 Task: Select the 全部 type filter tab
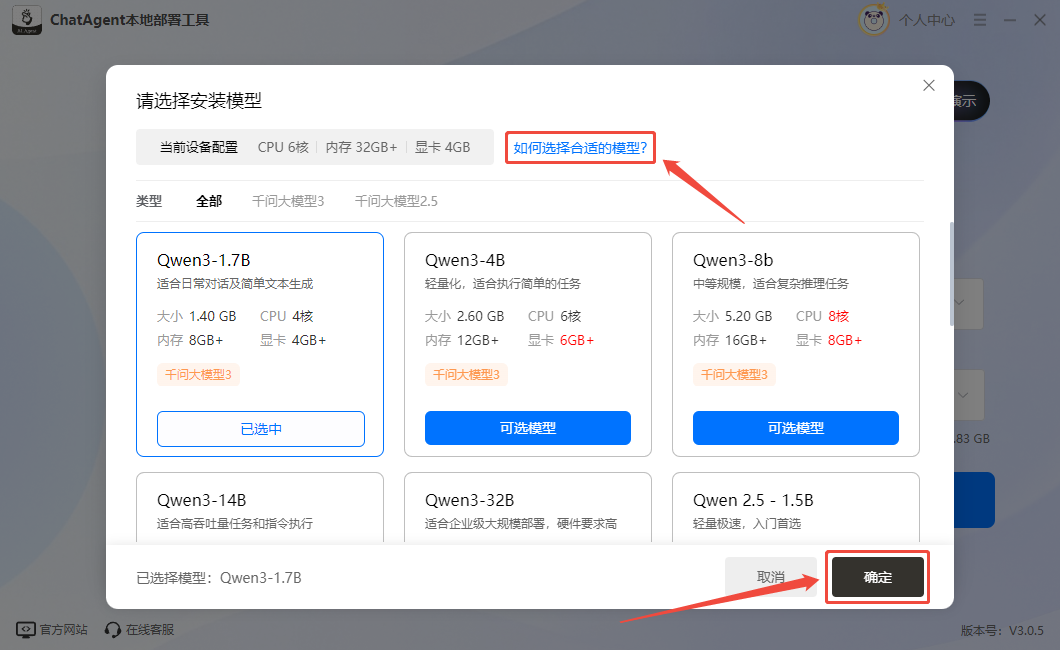click(x=209, y=201)
